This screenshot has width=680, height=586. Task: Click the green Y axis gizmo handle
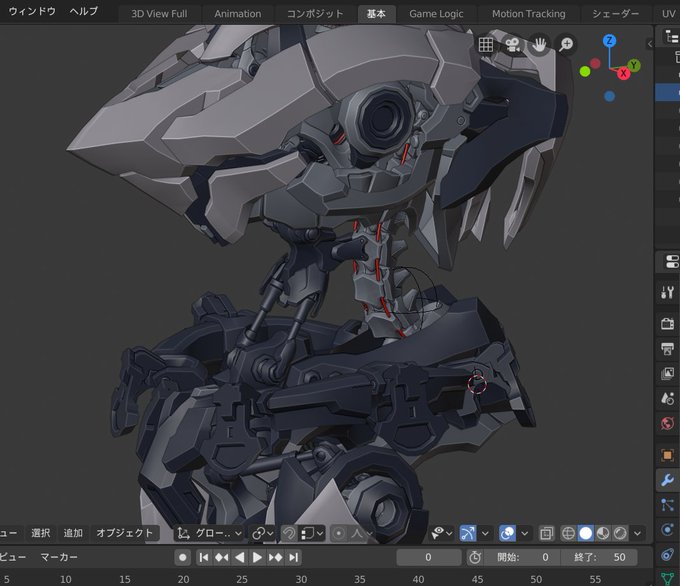coord(634,65)
